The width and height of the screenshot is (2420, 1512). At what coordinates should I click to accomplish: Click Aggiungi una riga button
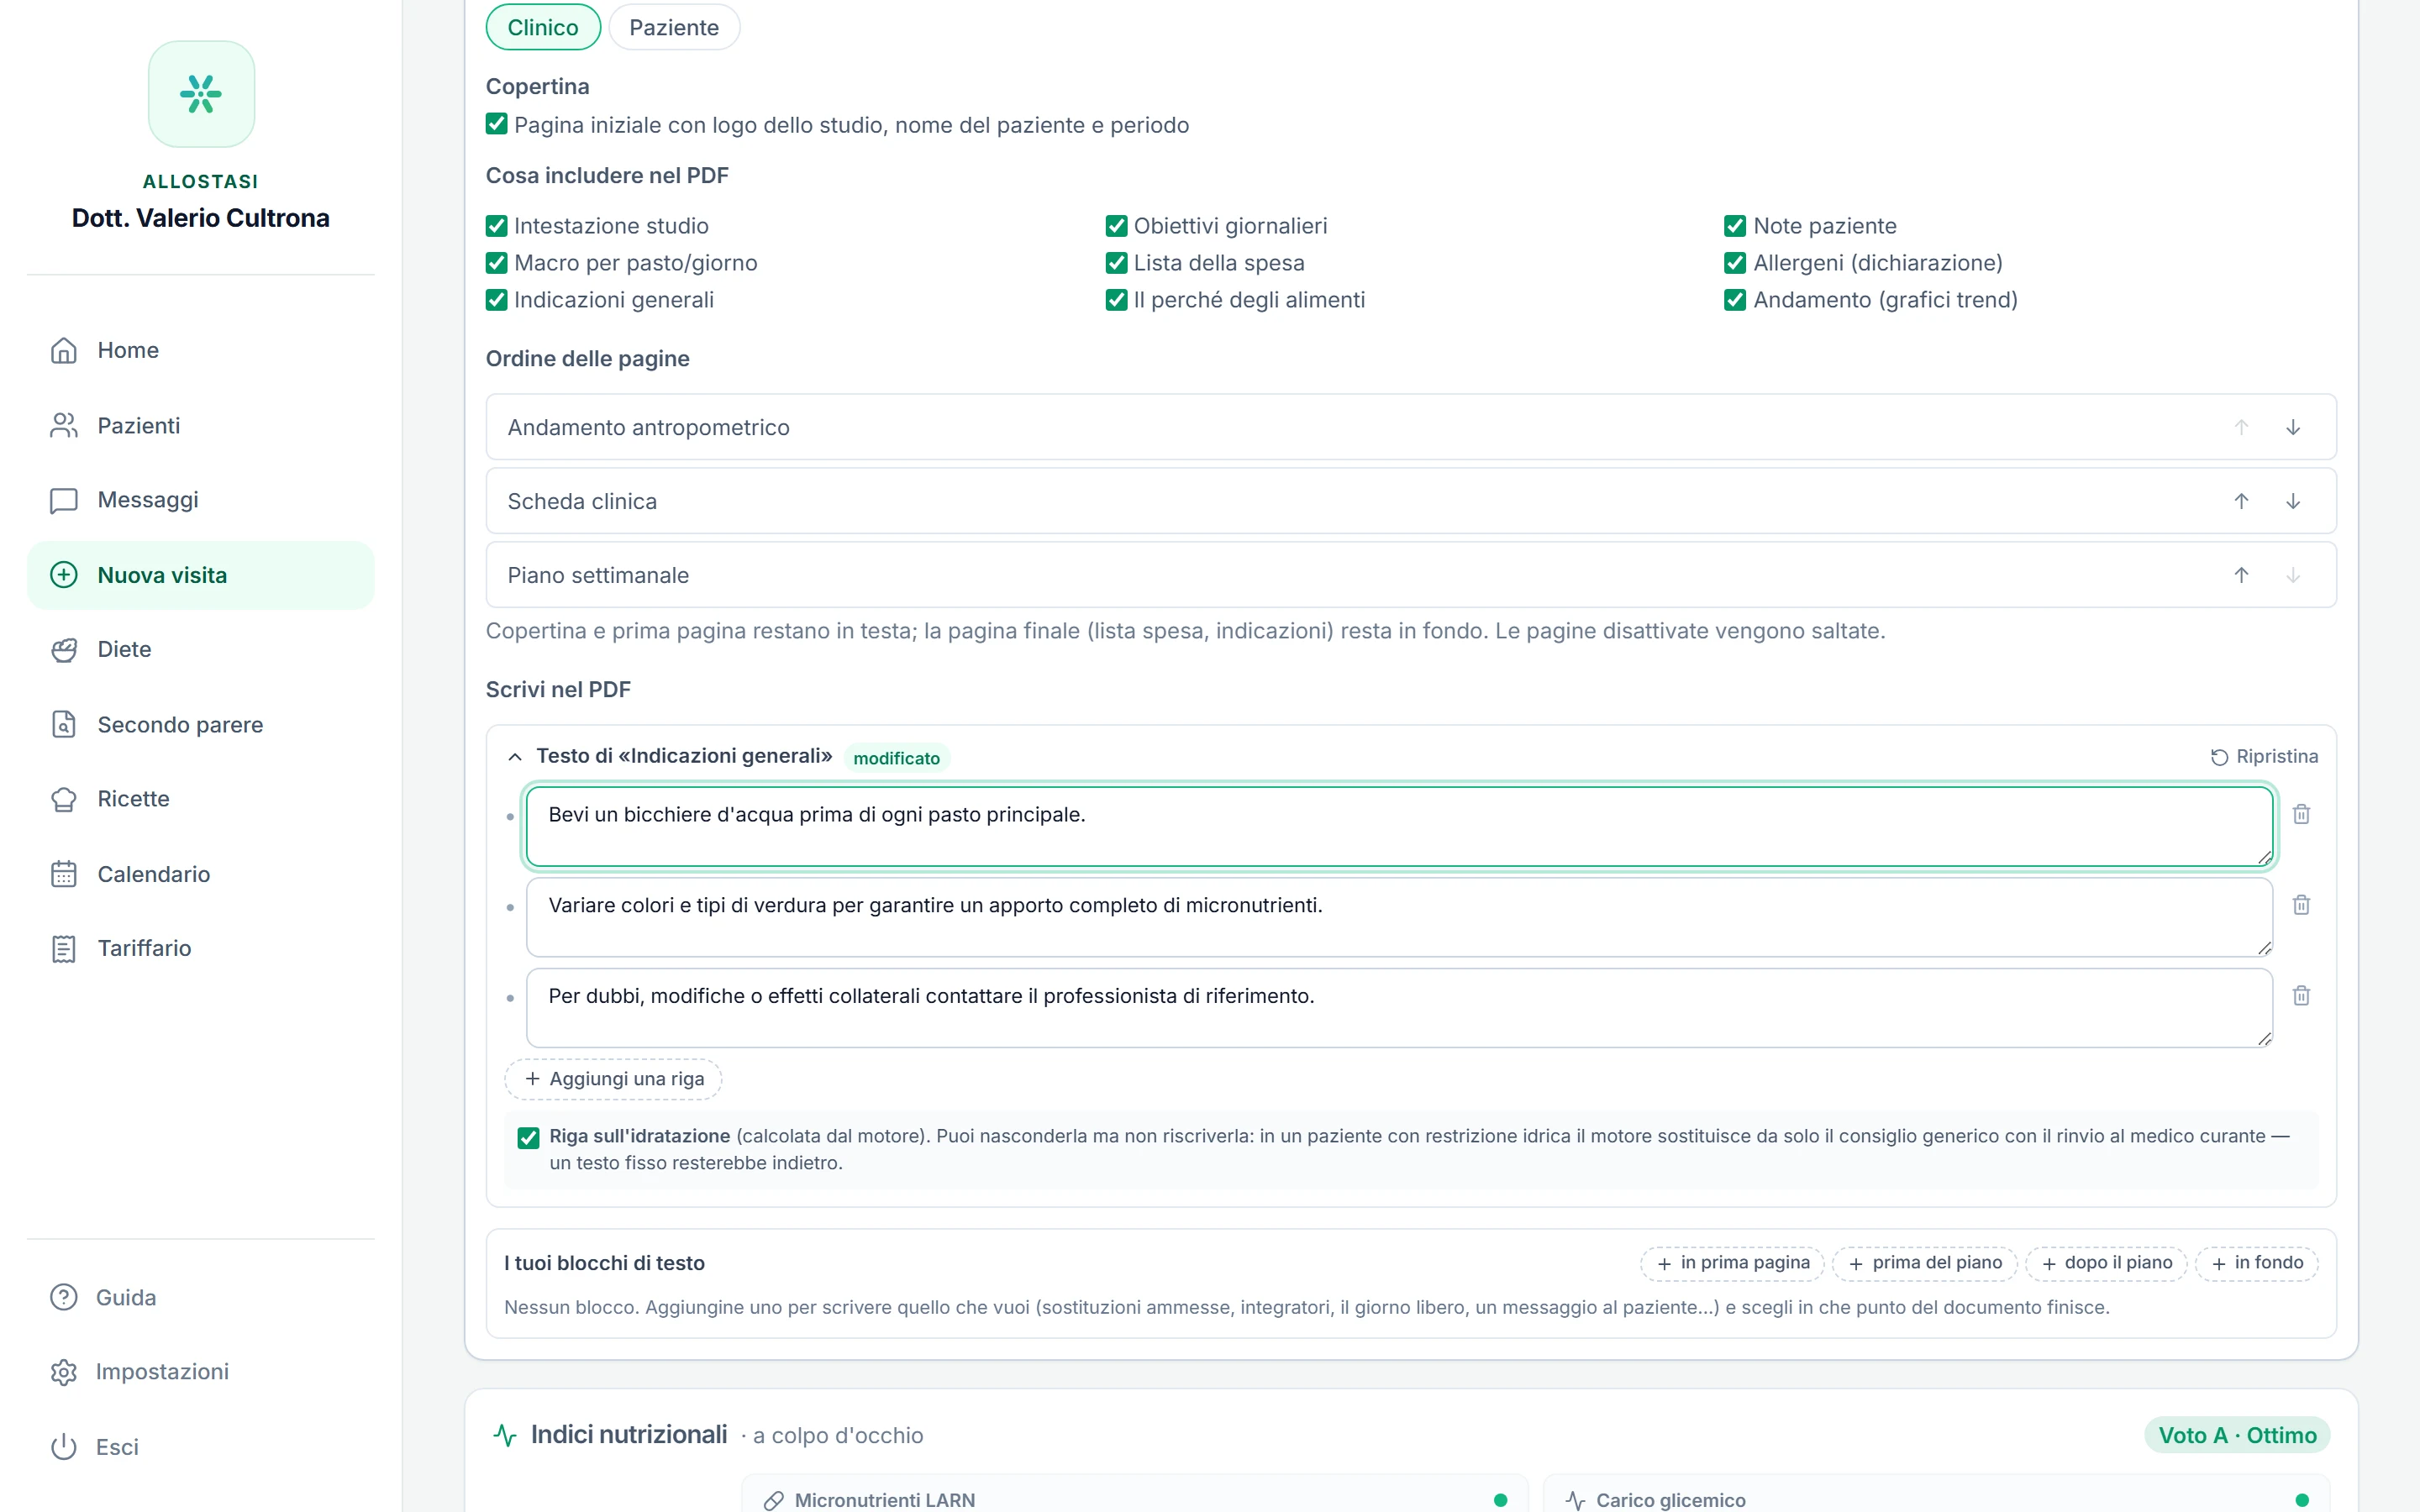(613, 1079)
